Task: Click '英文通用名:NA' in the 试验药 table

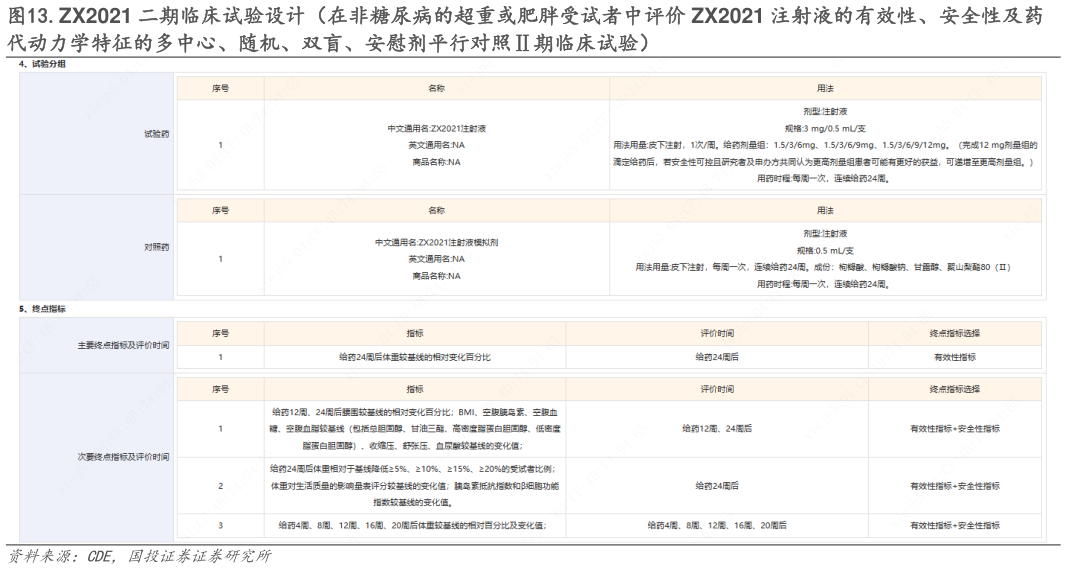Action: pyautogui.click(x=436, y=145)
